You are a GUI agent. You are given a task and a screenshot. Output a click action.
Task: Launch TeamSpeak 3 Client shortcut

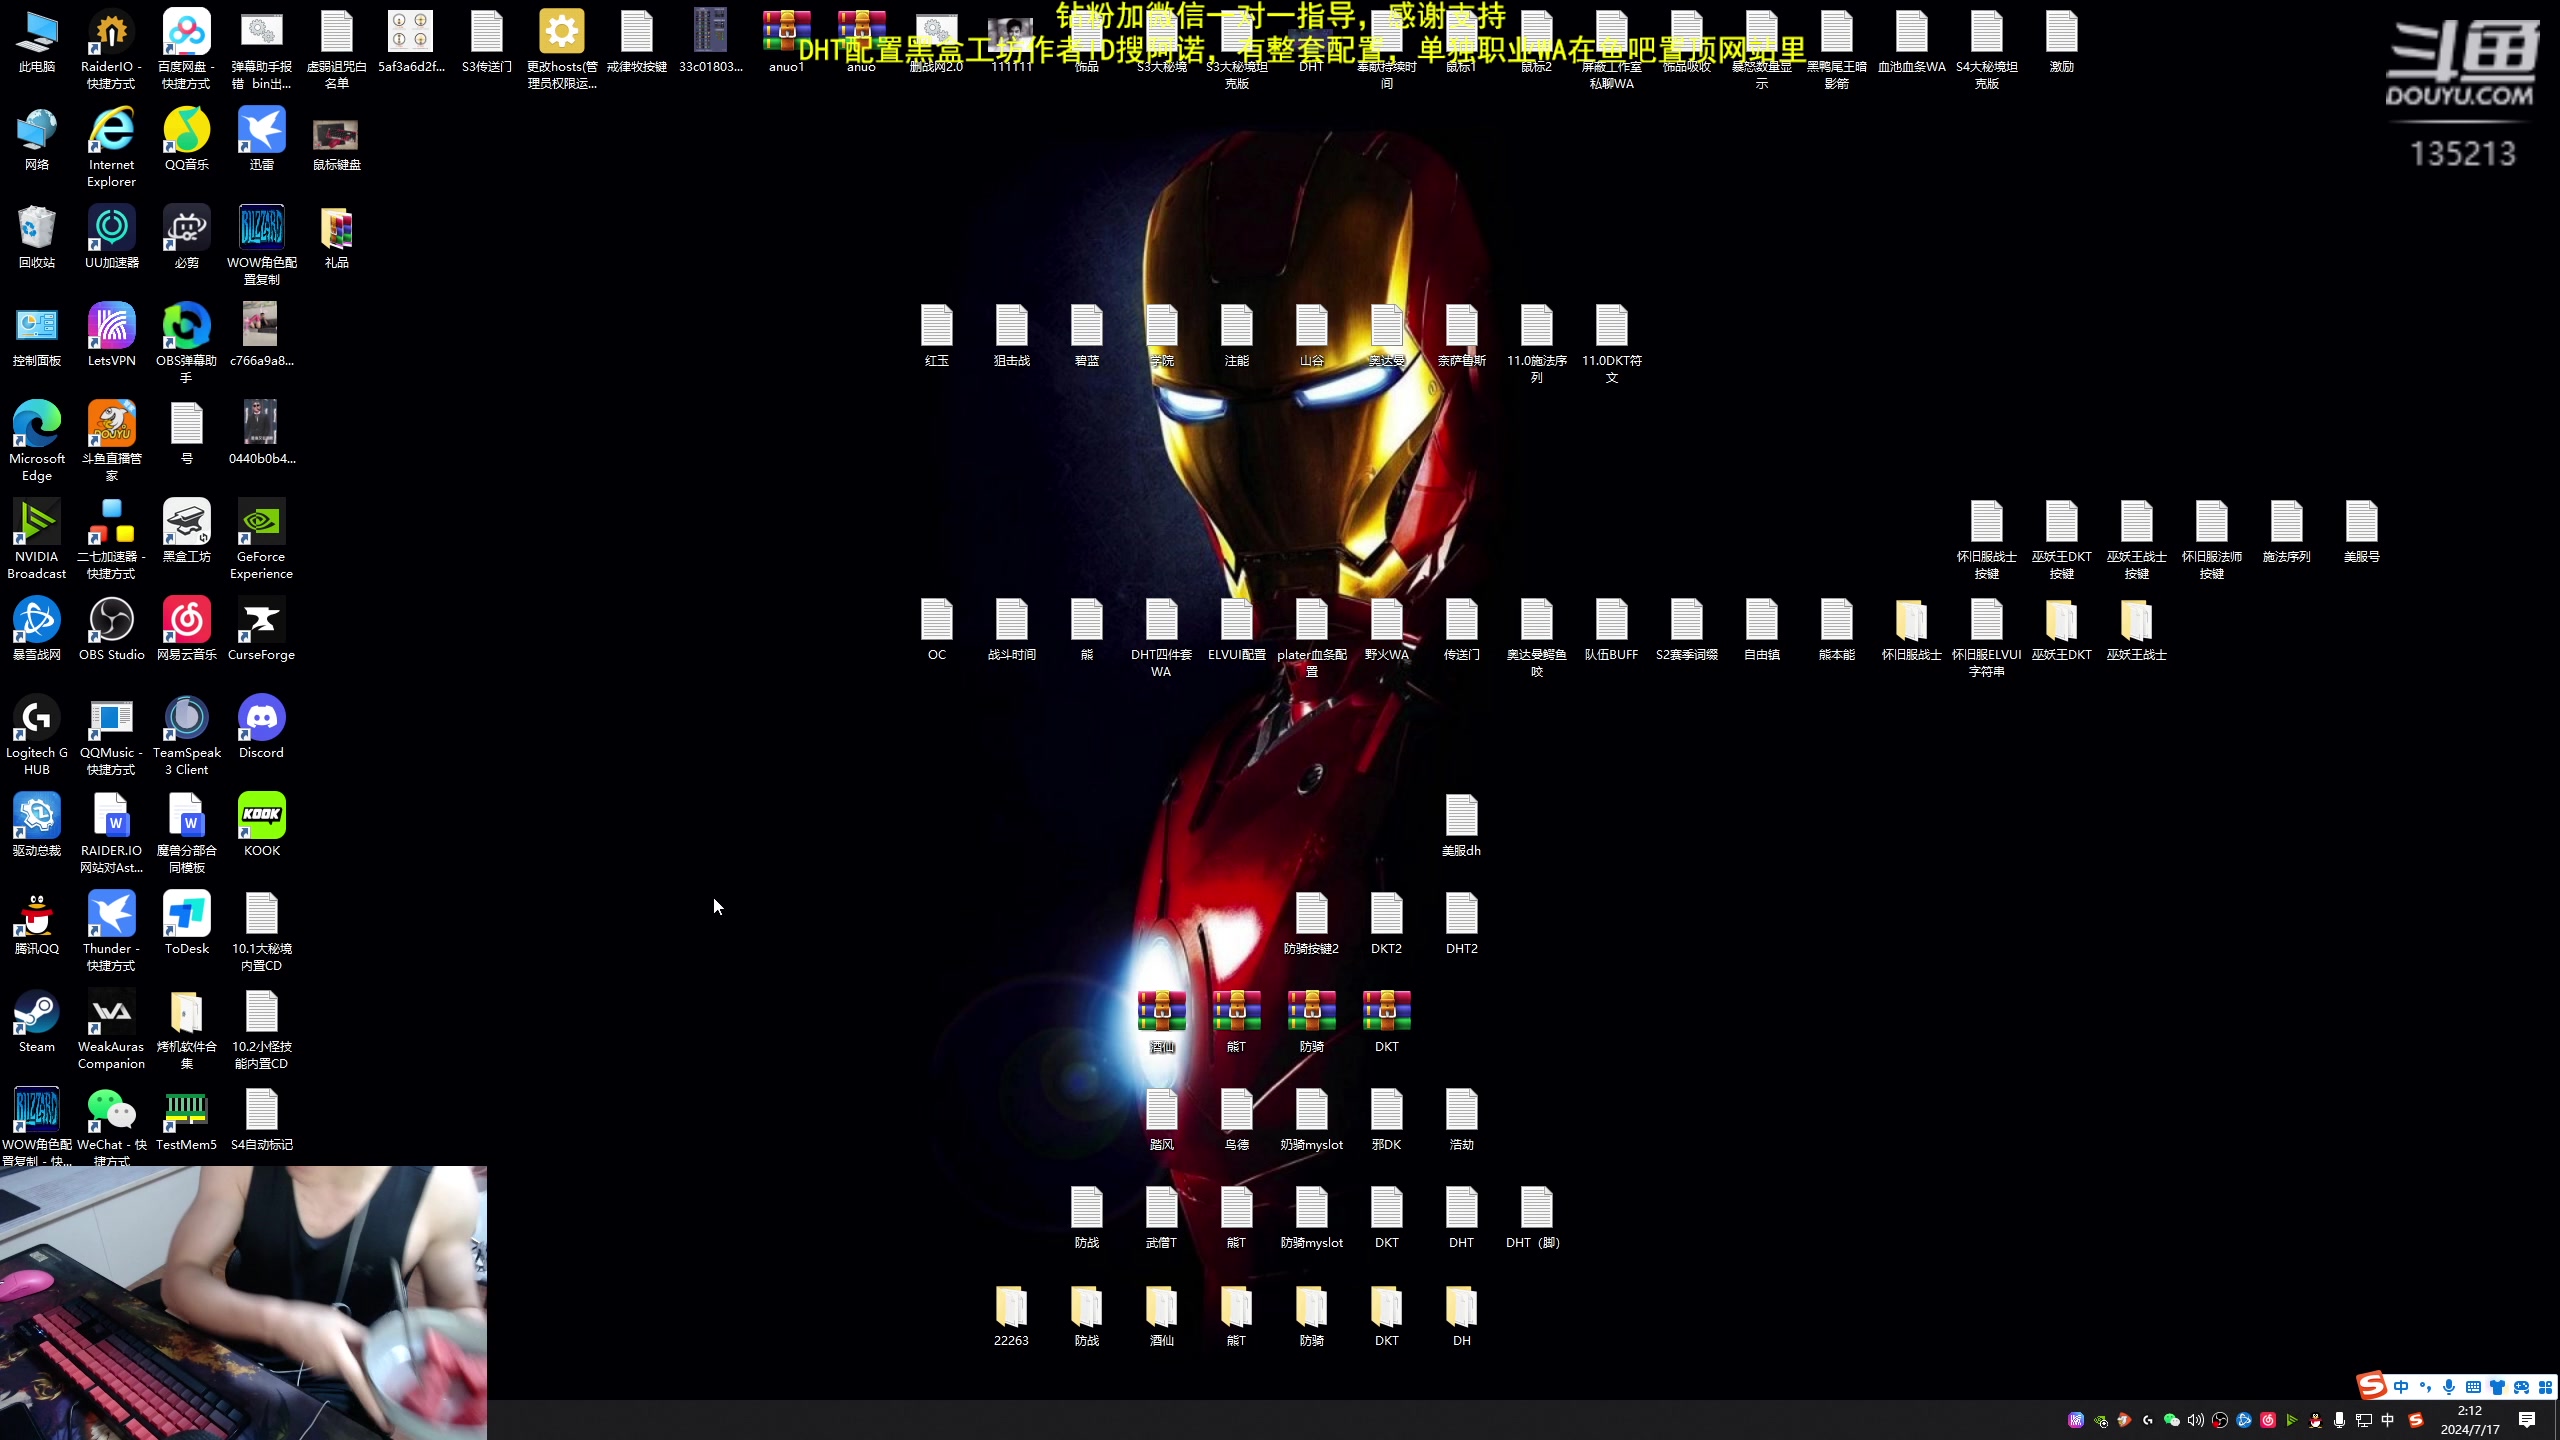point(187,736)
